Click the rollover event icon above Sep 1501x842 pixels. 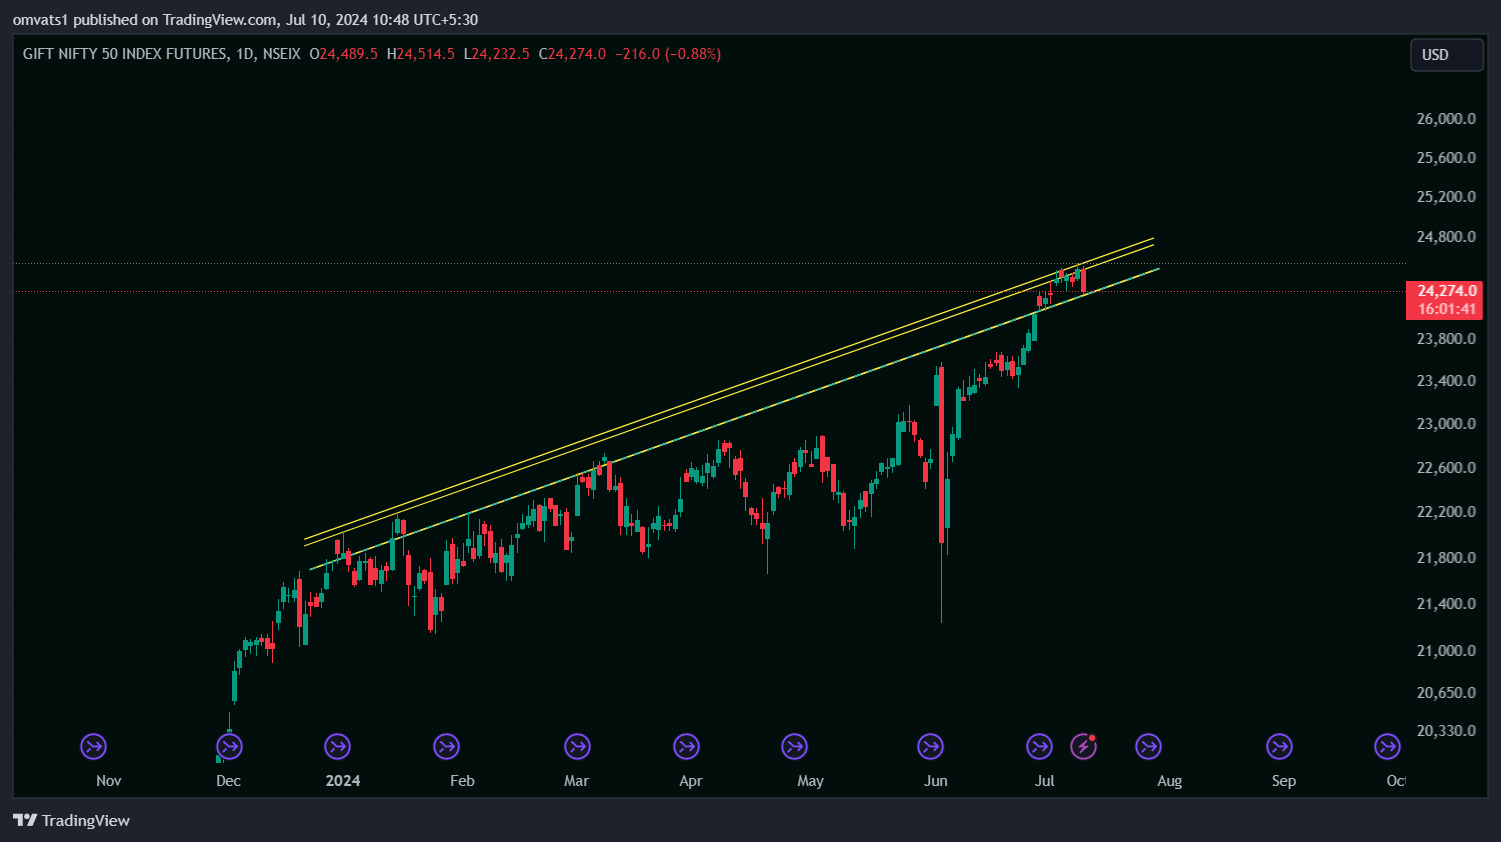point(1279,746)
